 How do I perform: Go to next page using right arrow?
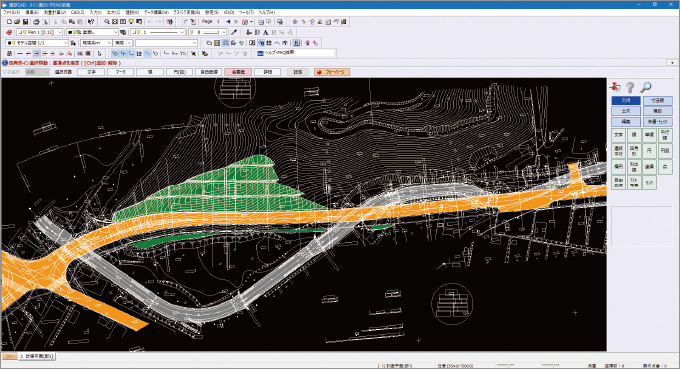click(236, 22)
